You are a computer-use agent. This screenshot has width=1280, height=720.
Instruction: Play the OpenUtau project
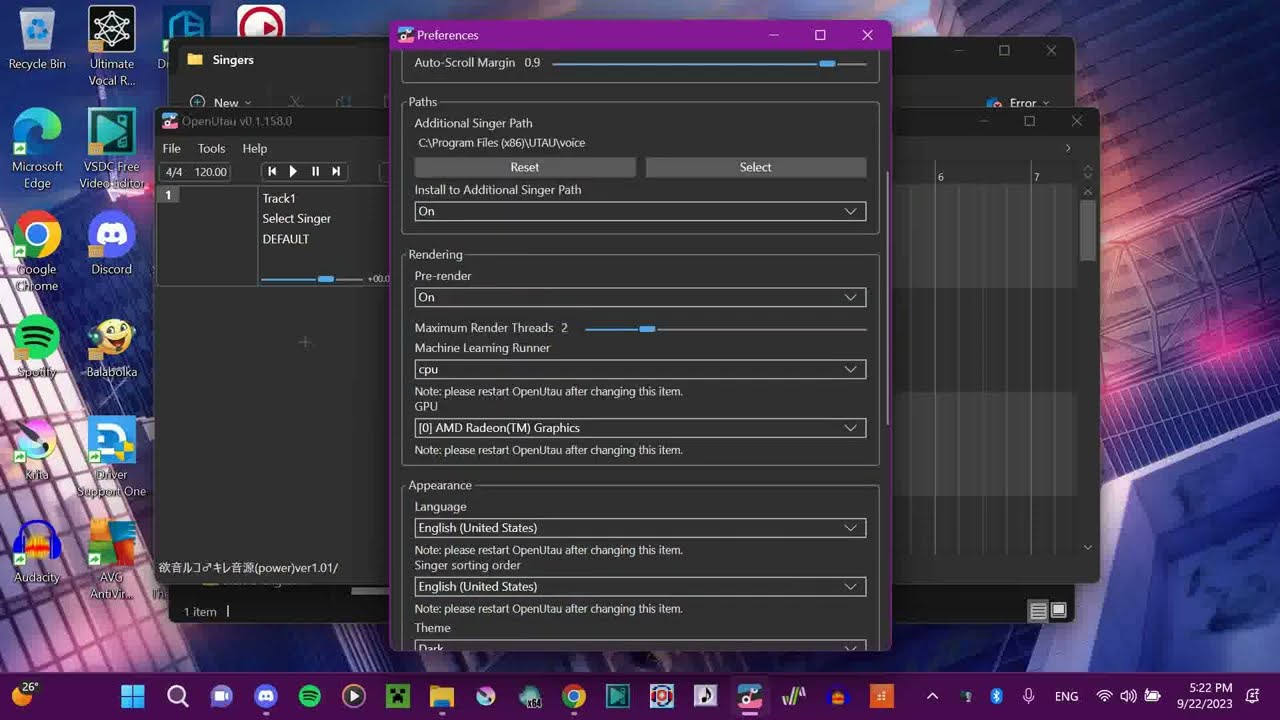click(x=293, y=172)
